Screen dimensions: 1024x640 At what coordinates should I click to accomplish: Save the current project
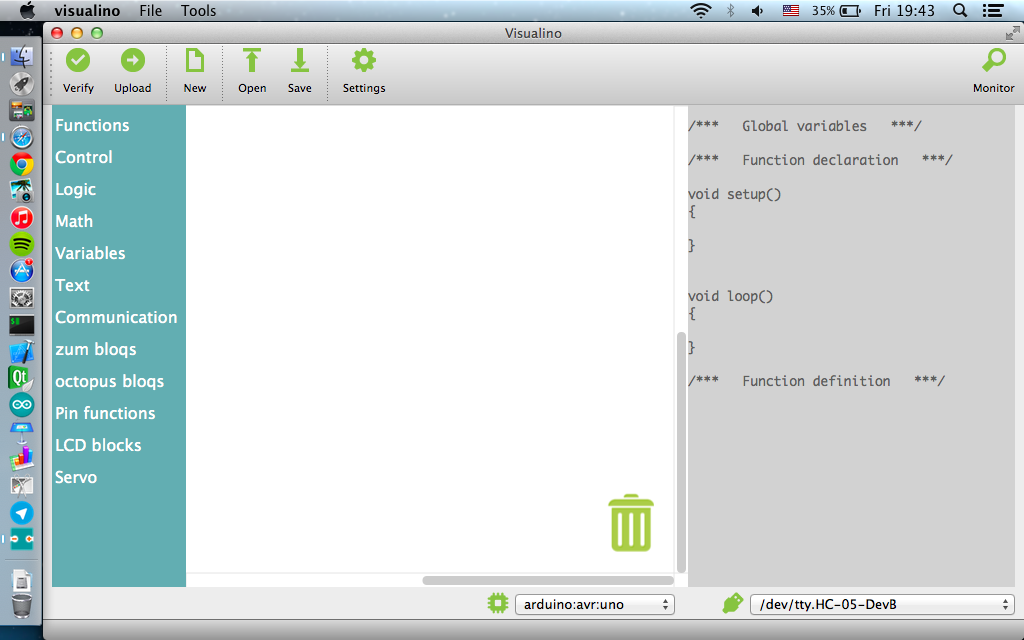(x=300, y=61)
